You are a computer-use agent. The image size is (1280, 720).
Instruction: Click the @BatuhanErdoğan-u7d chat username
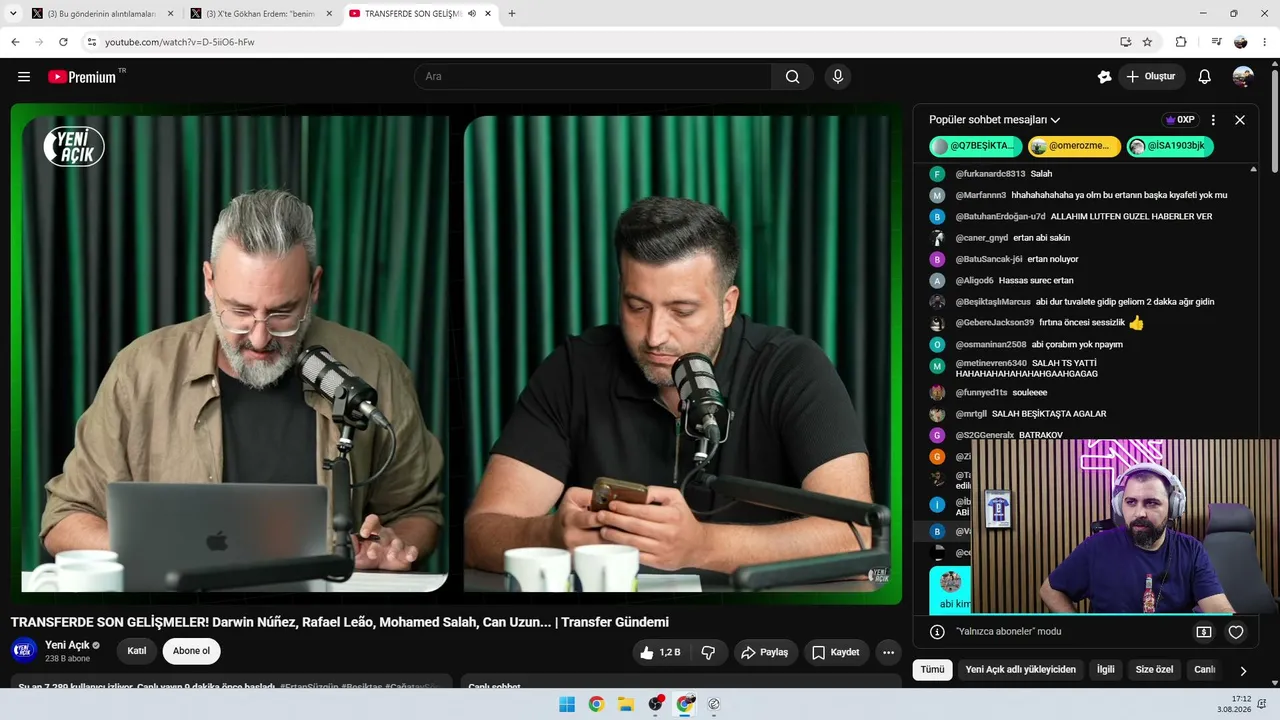(x=1000, y=217)
